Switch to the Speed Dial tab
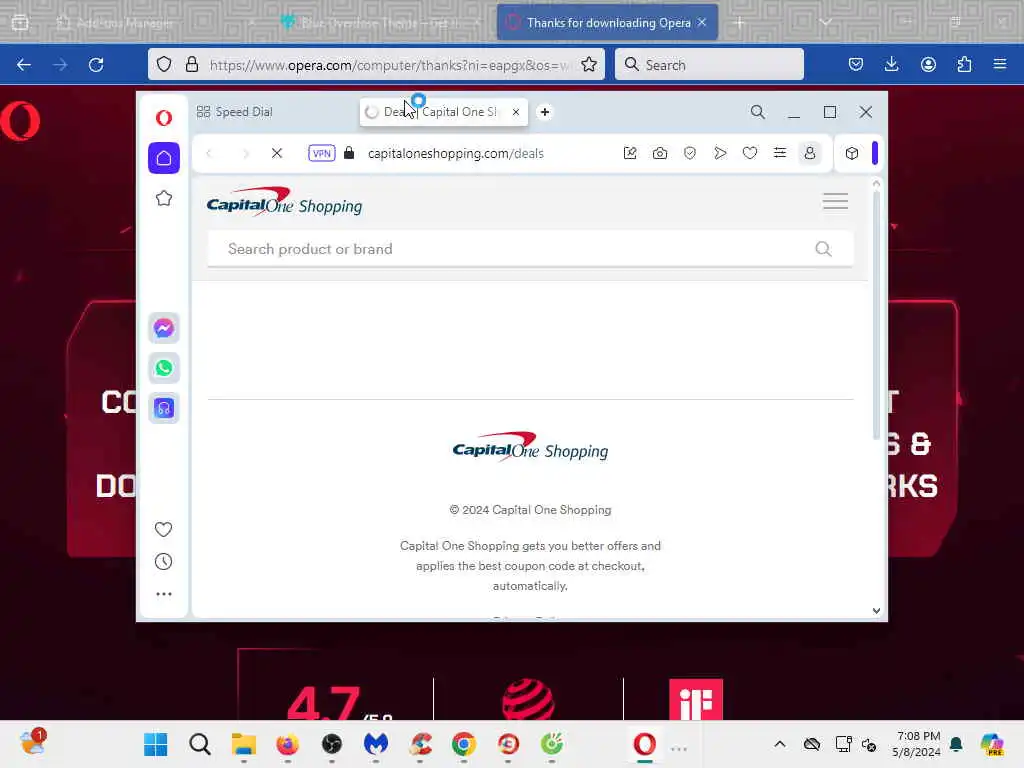 (x=234, y=112)
